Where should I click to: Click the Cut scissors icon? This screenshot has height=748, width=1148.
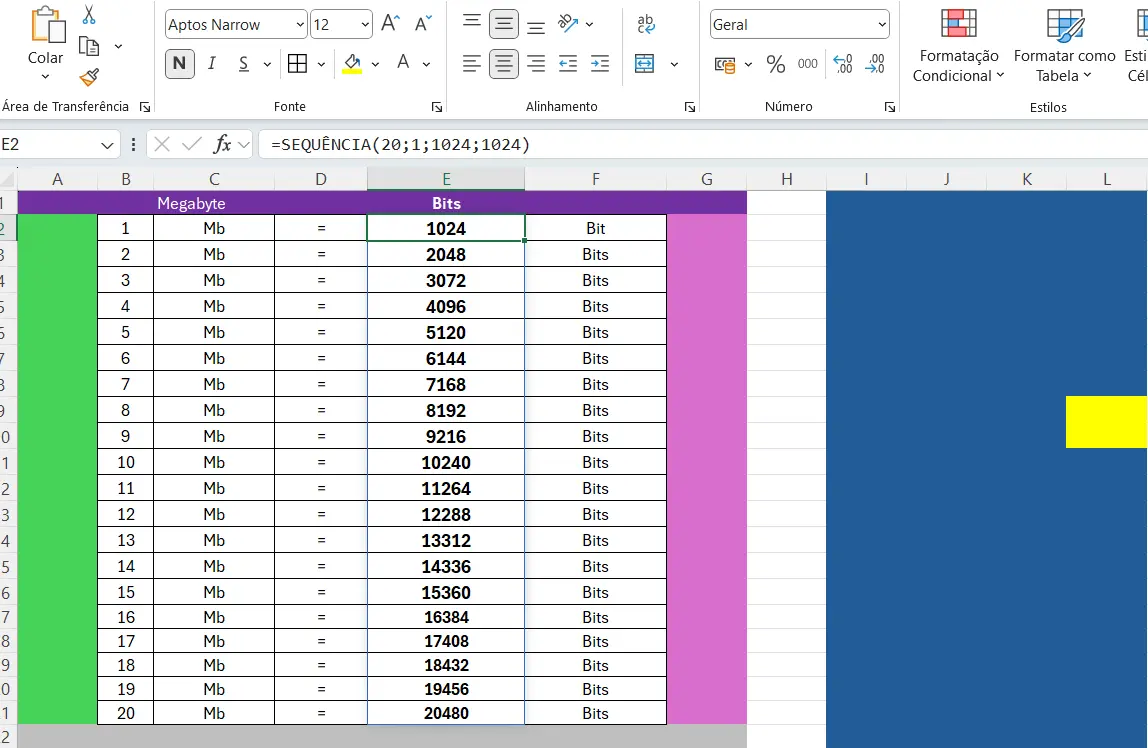point(89,15)
